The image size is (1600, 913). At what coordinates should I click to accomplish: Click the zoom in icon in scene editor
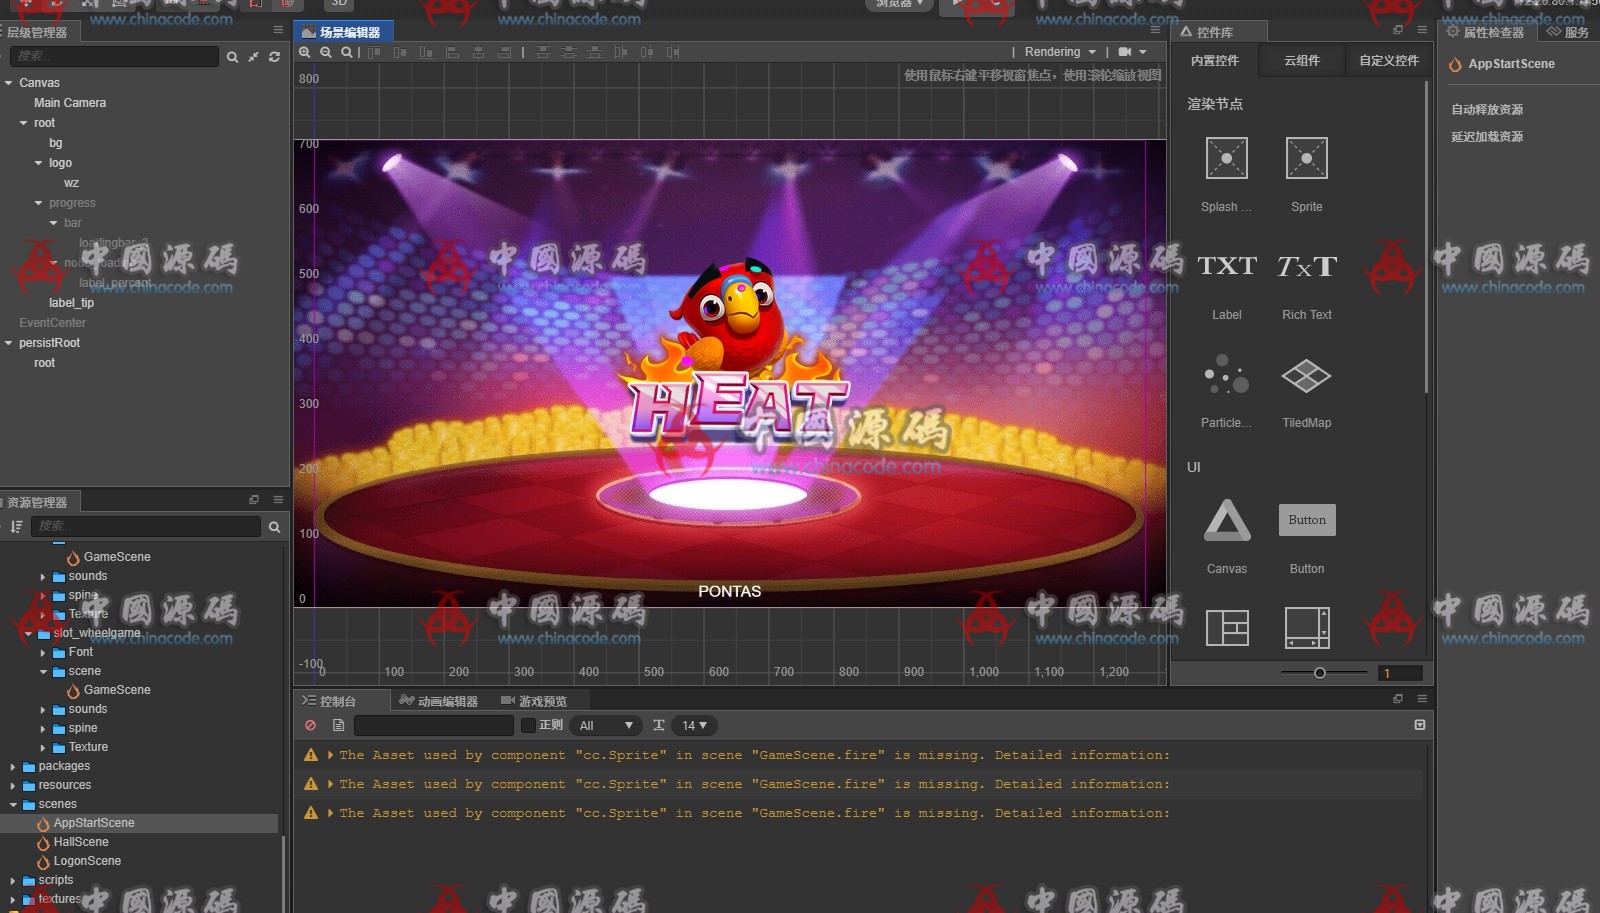305,52
